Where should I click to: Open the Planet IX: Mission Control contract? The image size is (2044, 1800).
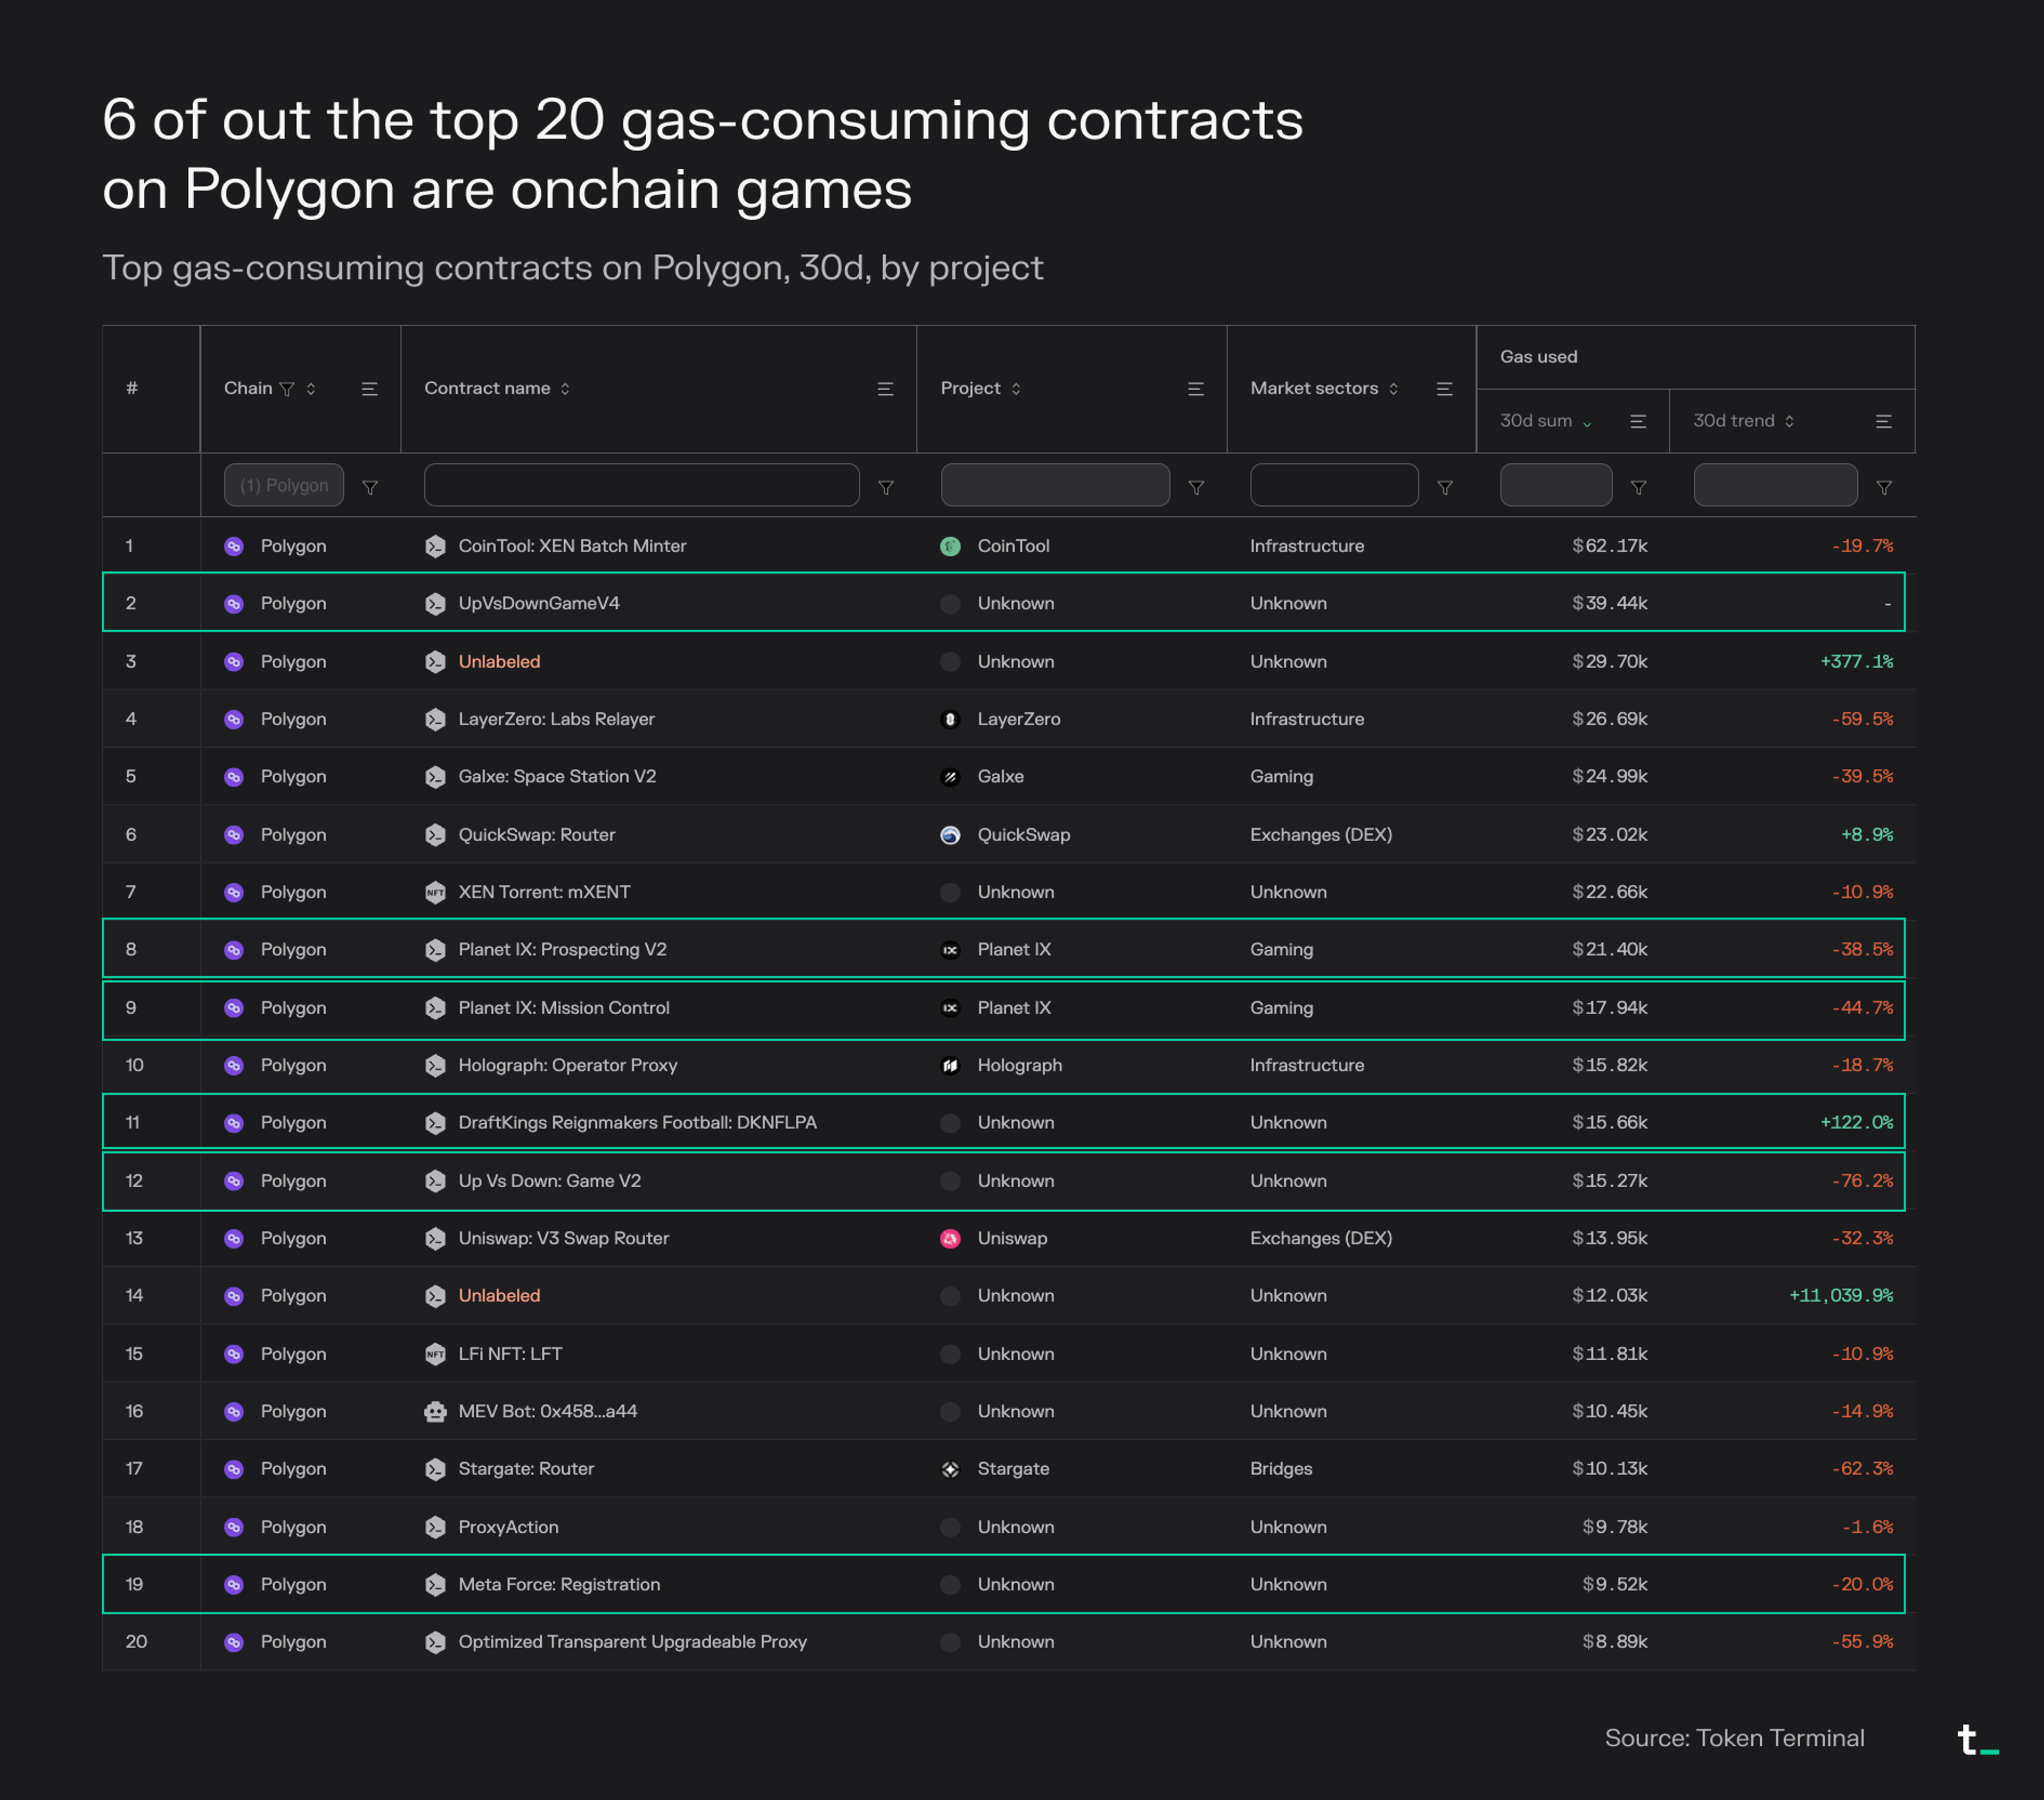(563, 1008)
